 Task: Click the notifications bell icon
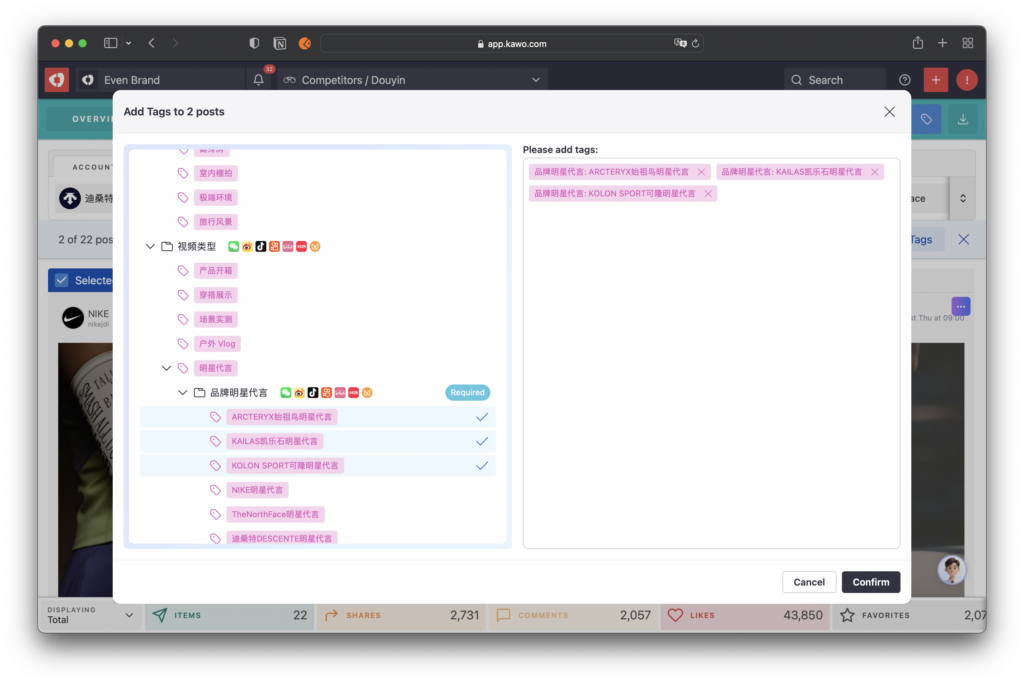coord(259,80)
